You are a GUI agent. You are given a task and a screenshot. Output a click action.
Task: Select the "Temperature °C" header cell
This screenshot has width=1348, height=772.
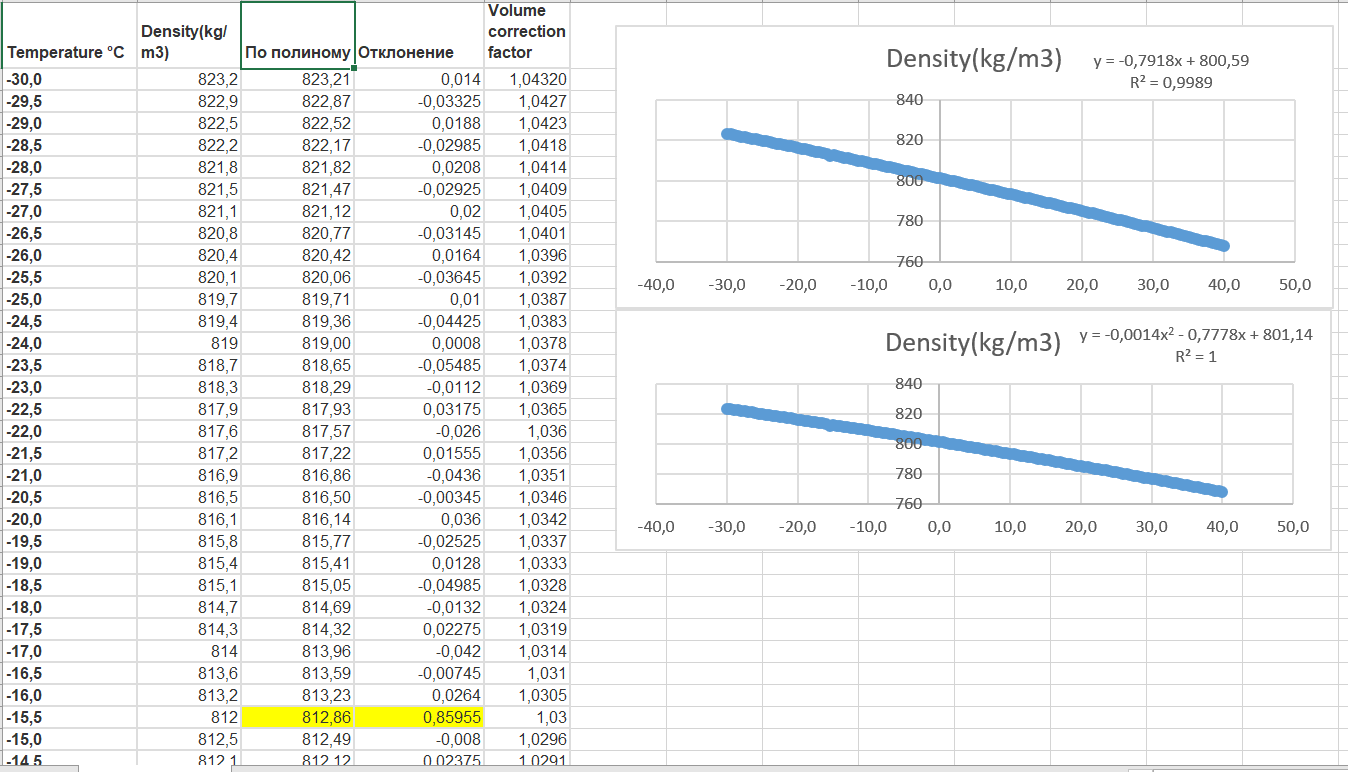tap(68, 52)
